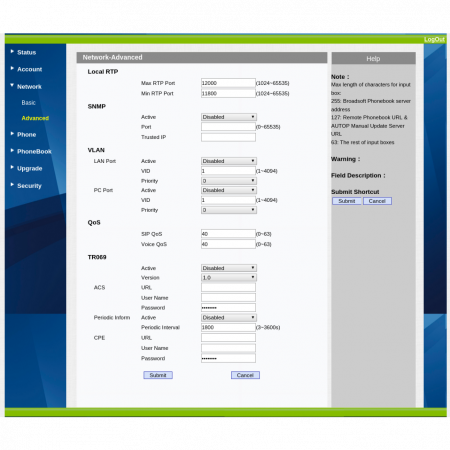Click the Min RTP Port field
The width and height of the screenshot is (450, 450).
coord(228,93)
